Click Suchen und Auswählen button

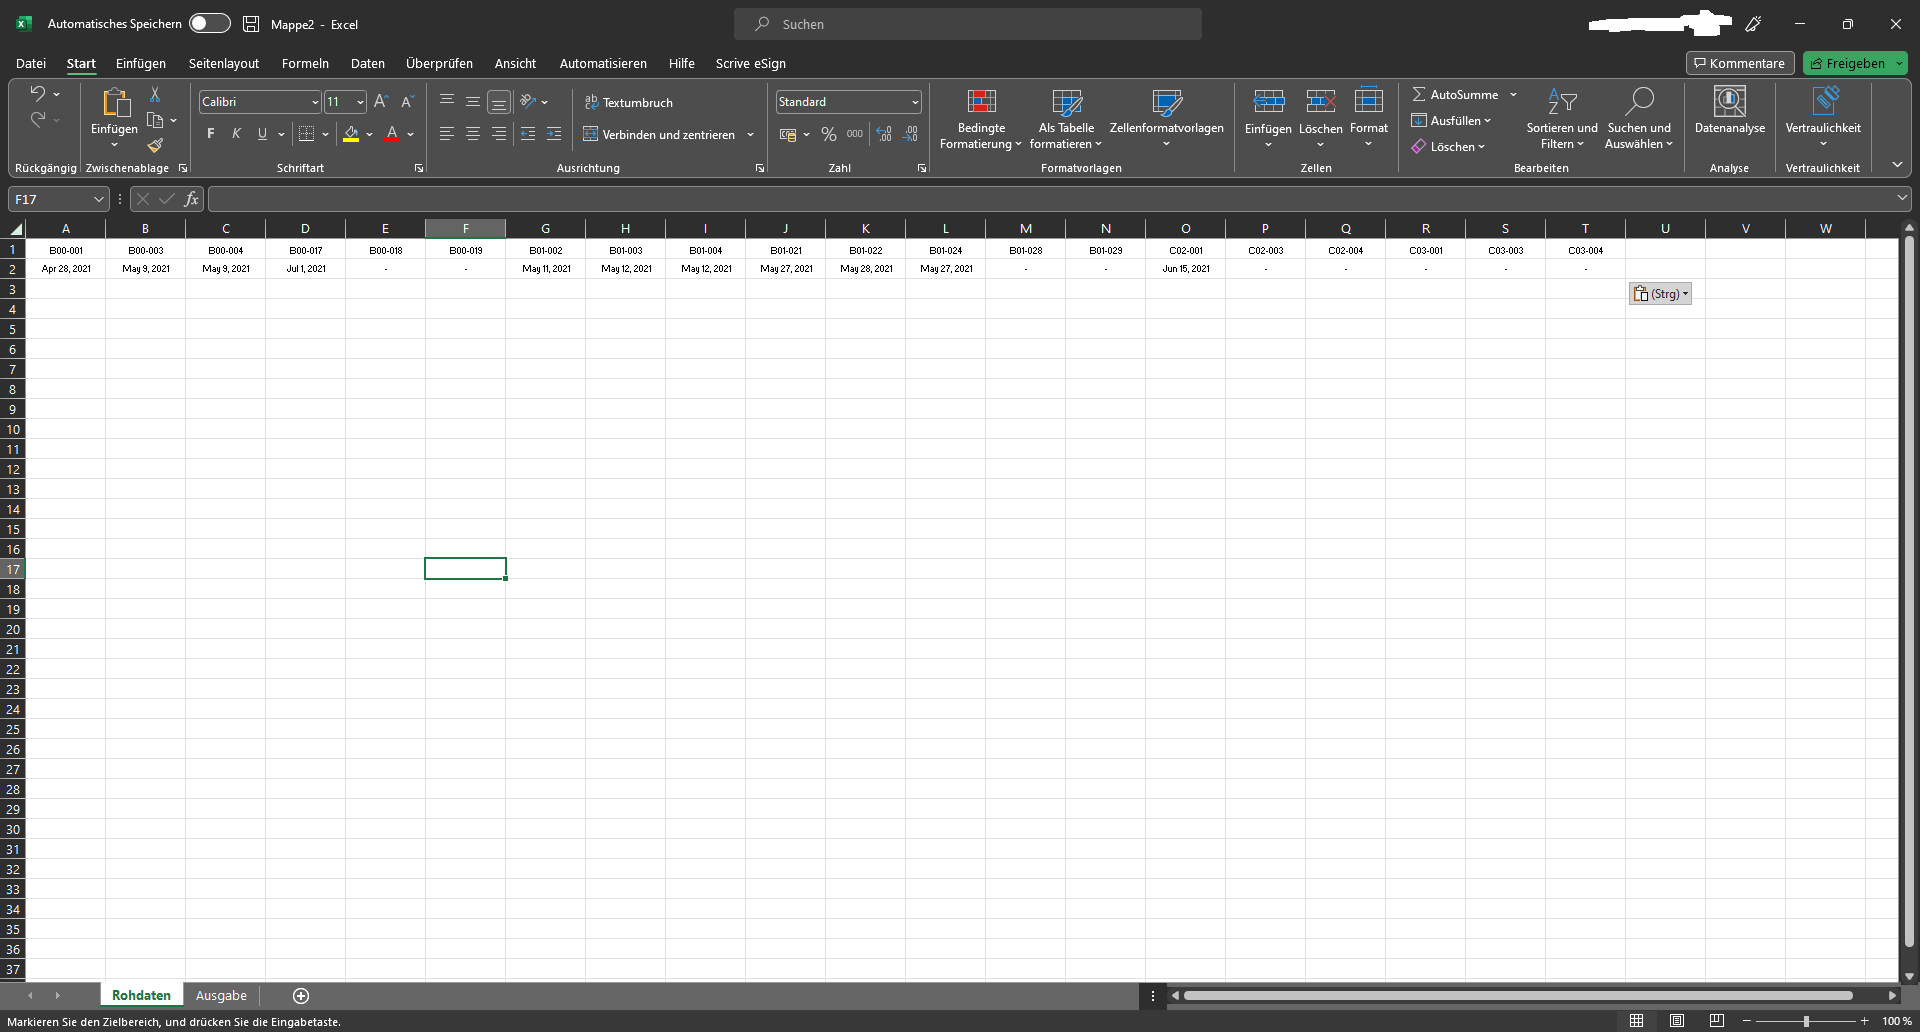[x=1639, y=118]
